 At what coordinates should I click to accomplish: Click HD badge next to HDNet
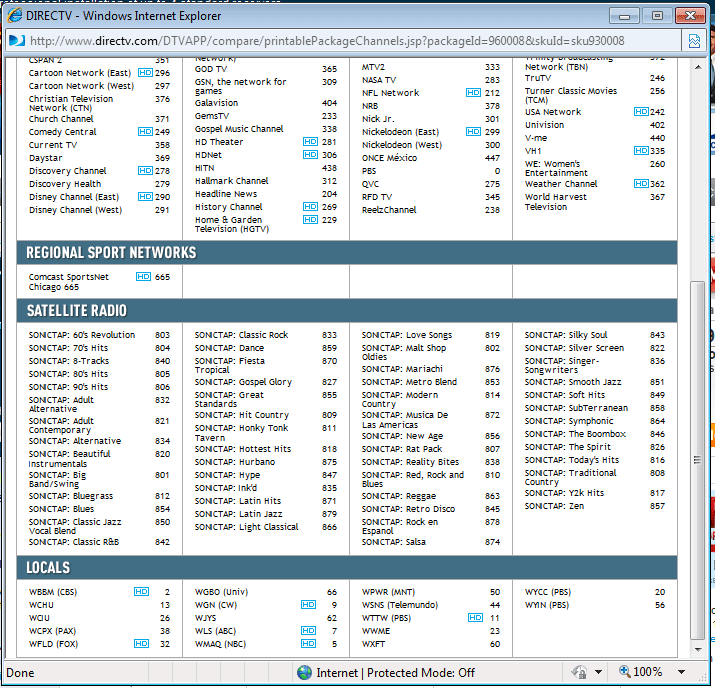click(310, 155)
